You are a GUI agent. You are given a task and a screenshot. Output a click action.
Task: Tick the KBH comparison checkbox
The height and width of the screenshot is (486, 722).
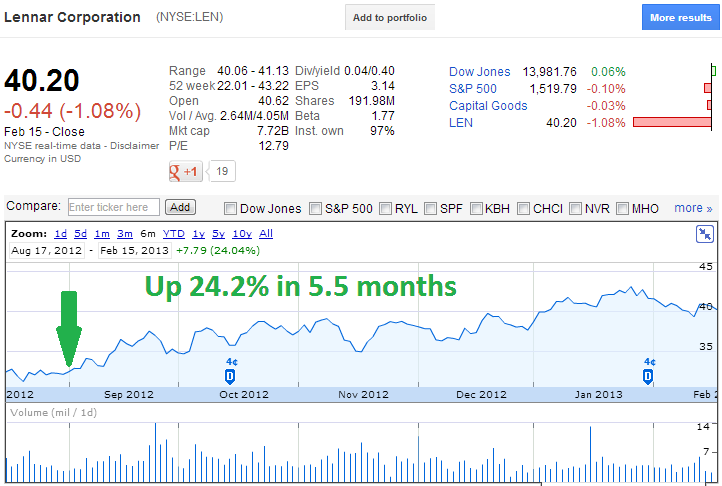point(476,209)
